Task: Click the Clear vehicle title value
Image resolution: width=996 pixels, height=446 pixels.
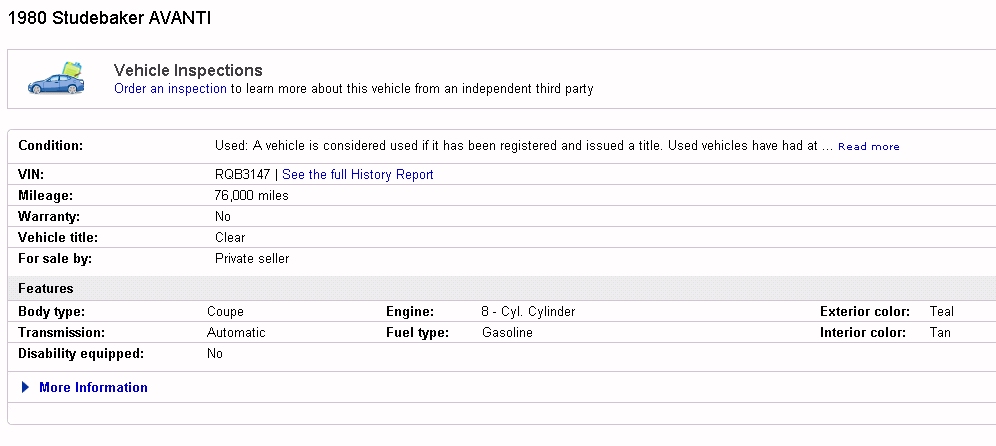Action: point(230,238)
